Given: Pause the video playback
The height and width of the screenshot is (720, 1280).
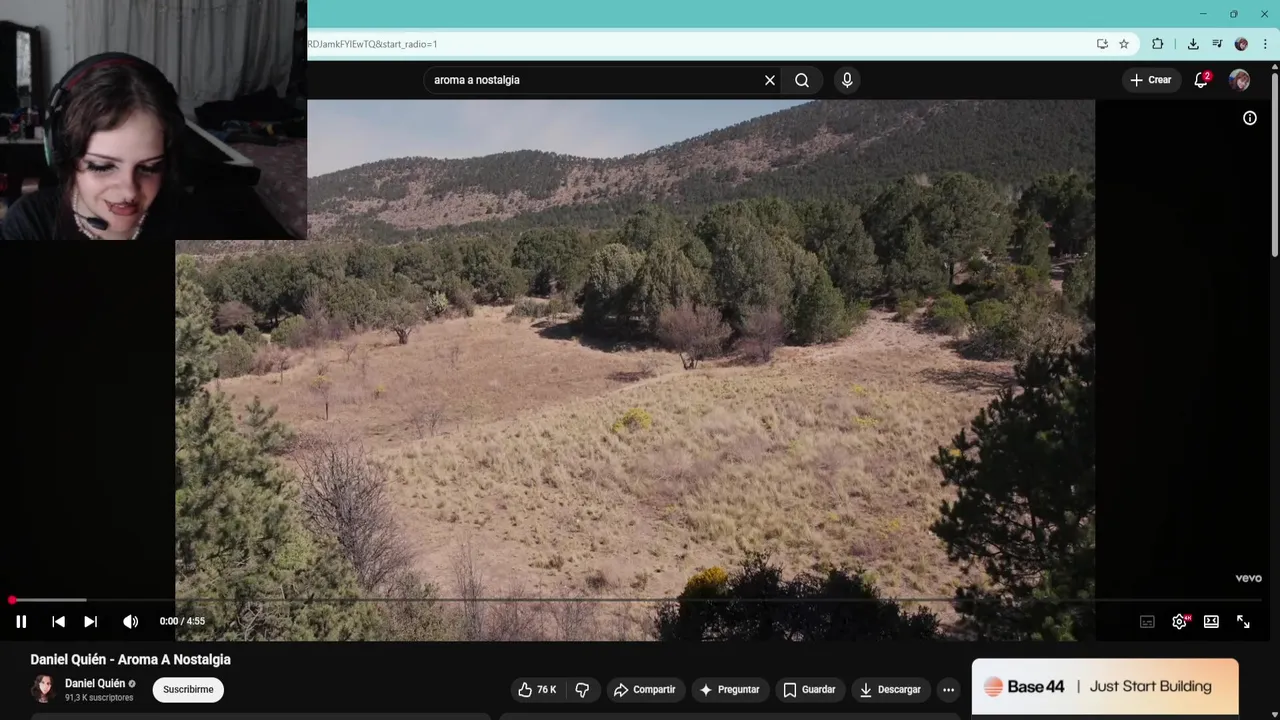Looking at the screenshot, I should [x=21, y=621].
